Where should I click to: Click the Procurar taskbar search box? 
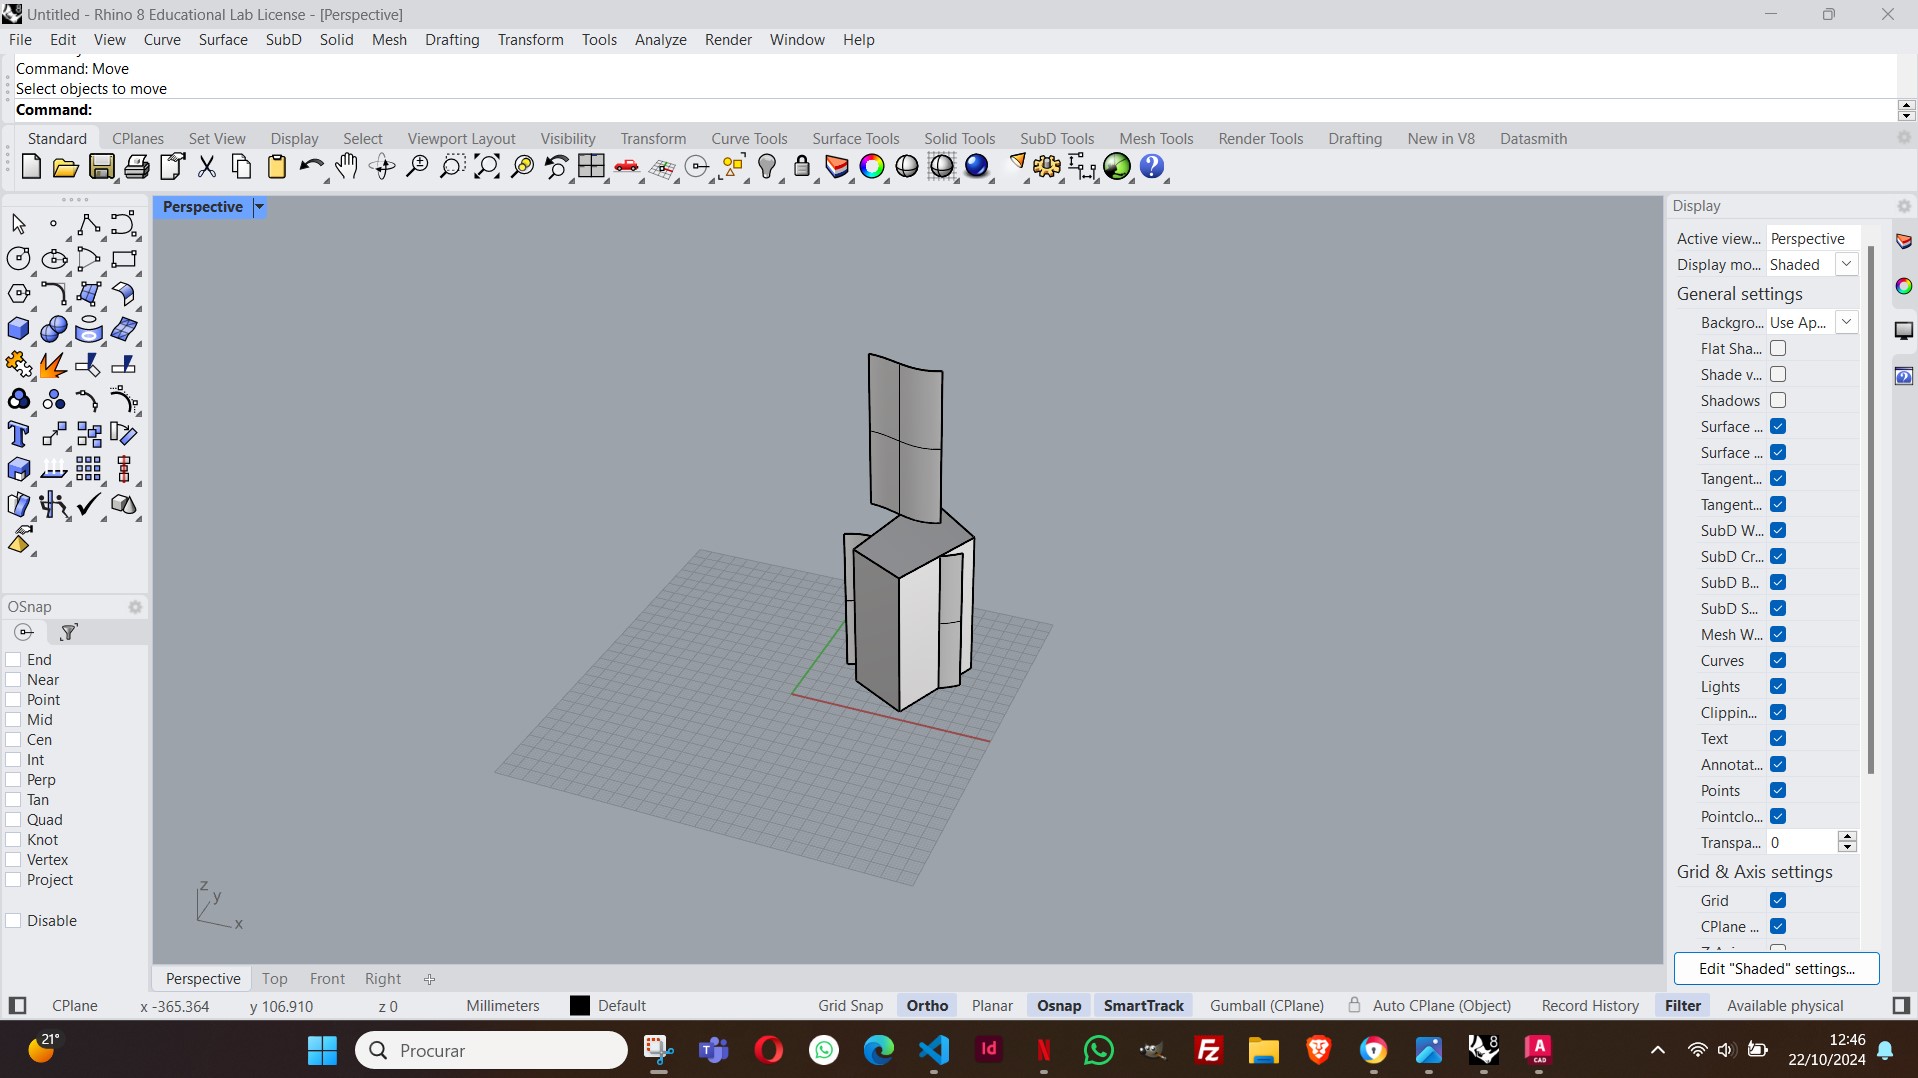pyautogui.click(x=491, y=1050)
